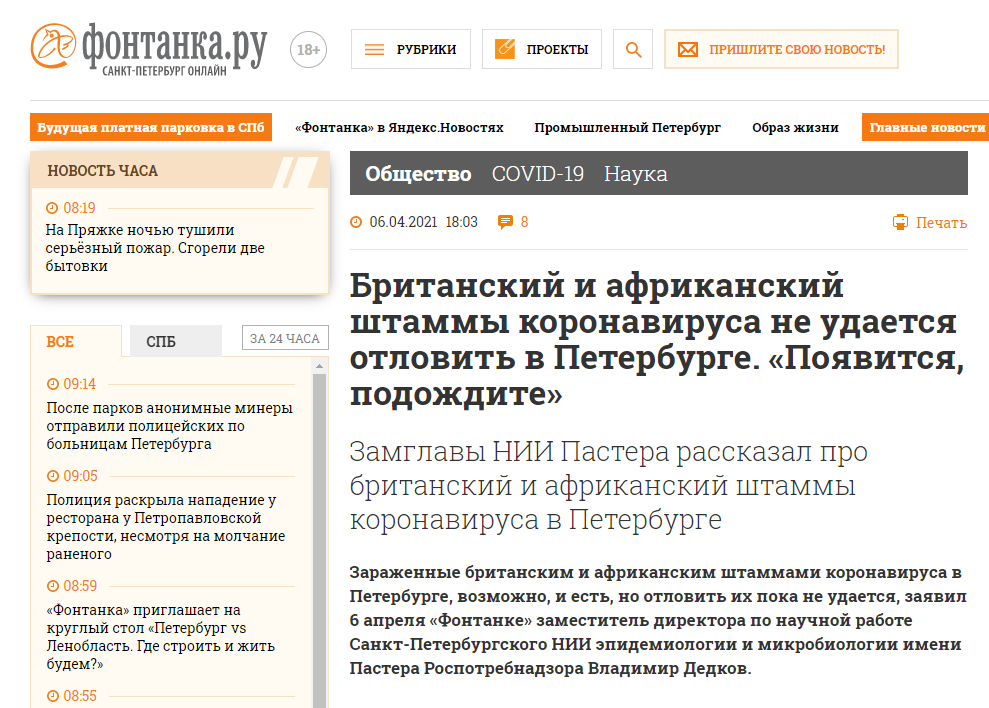Open the COVID-19 category
989x708 pixels.
(x=538, y=174)
